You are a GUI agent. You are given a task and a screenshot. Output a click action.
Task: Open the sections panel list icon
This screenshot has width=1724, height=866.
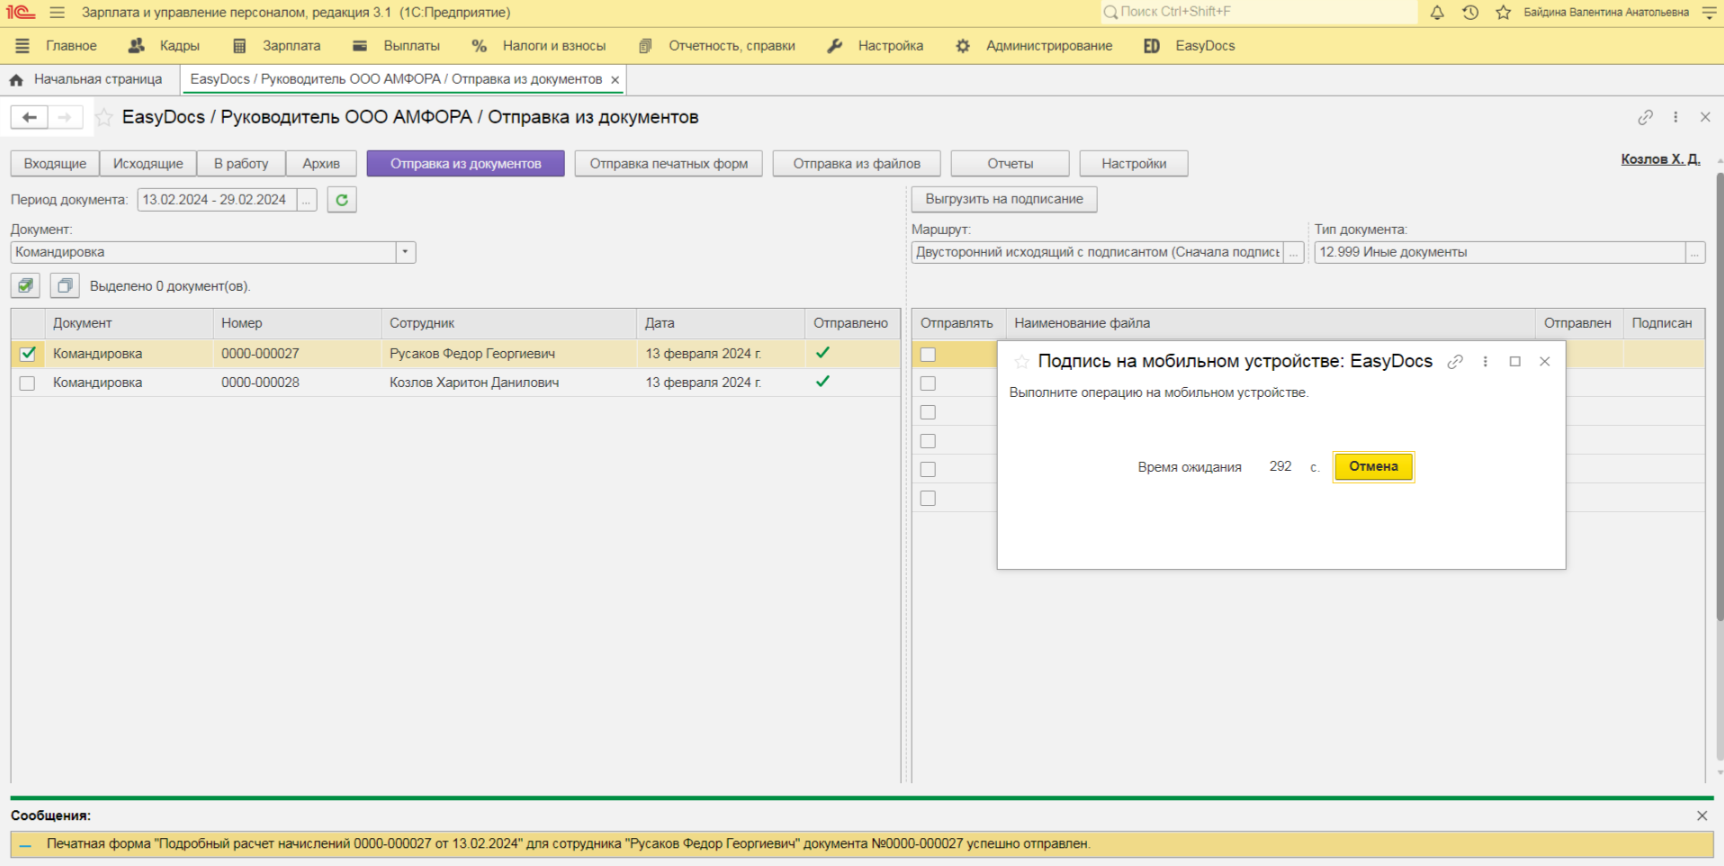[22, 46]
